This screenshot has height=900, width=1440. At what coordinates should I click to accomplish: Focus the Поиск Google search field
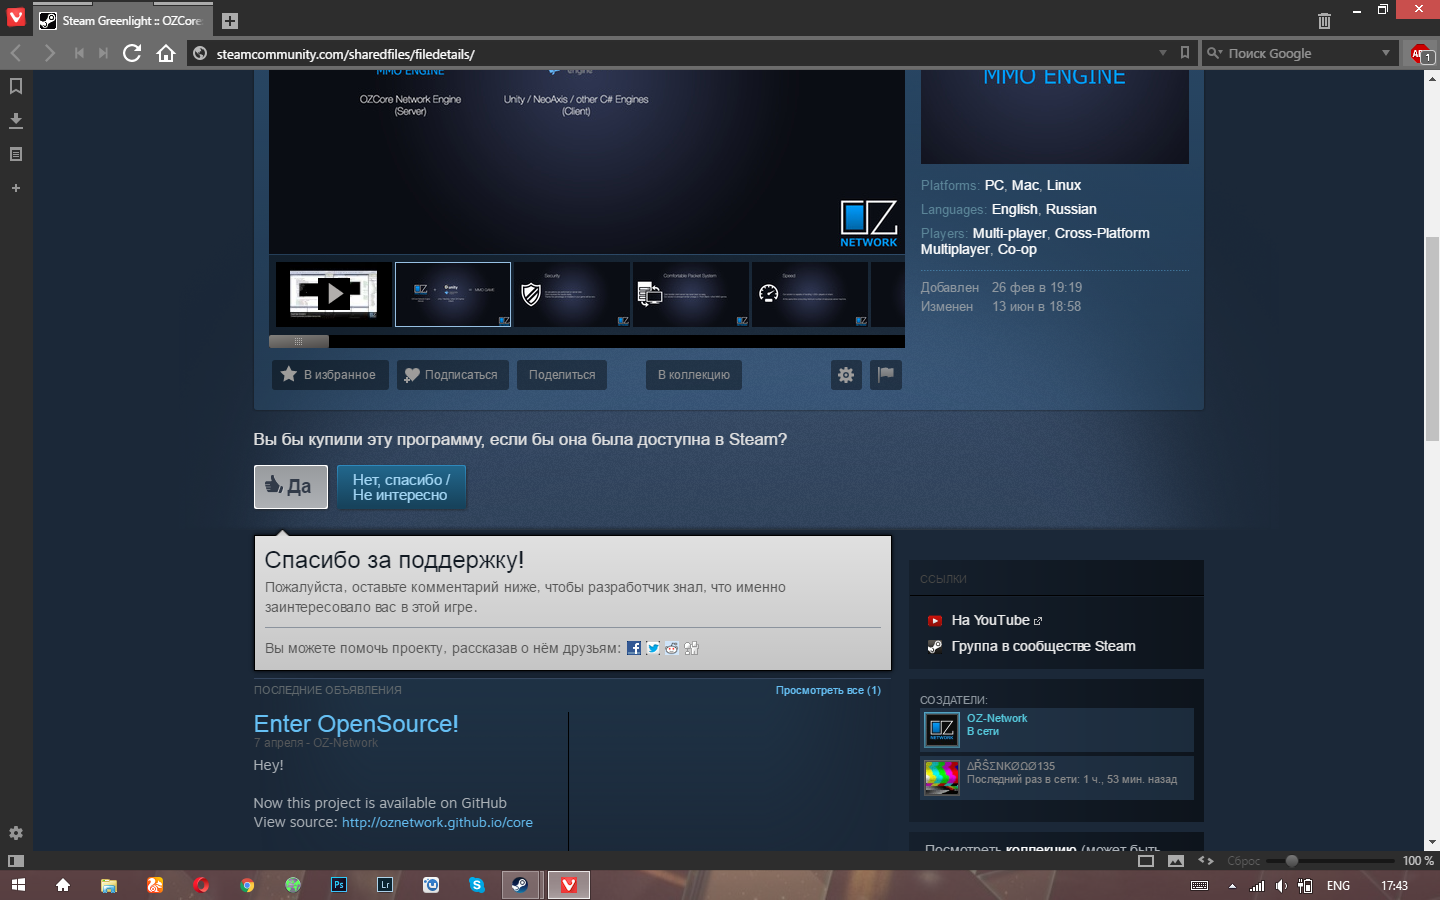pyautogui.click(x=1300, y=54)
